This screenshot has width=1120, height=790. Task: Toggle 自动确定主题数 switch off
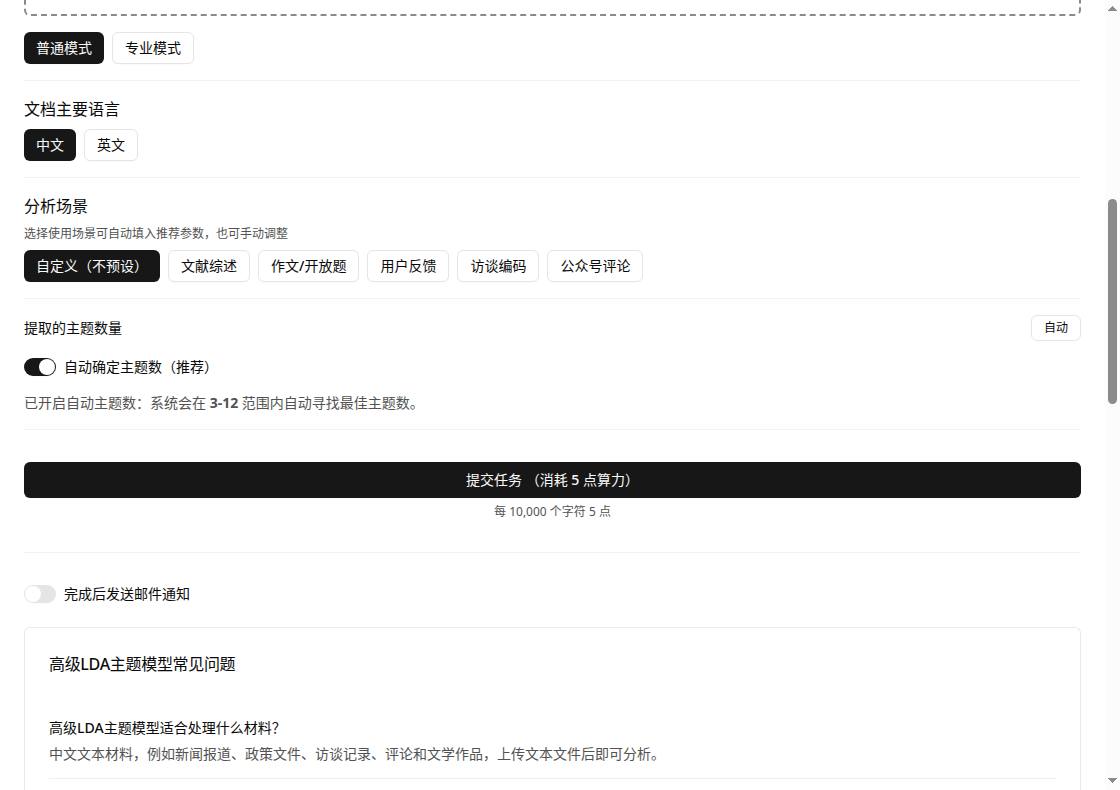point(40,367)
